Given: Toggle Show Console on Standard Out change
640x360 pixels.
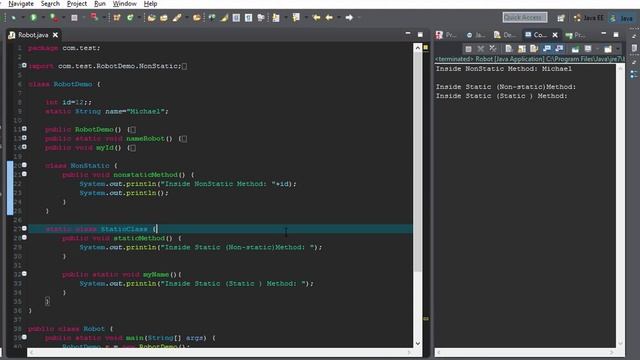Looking at the screenshot, I should point(547,49).
